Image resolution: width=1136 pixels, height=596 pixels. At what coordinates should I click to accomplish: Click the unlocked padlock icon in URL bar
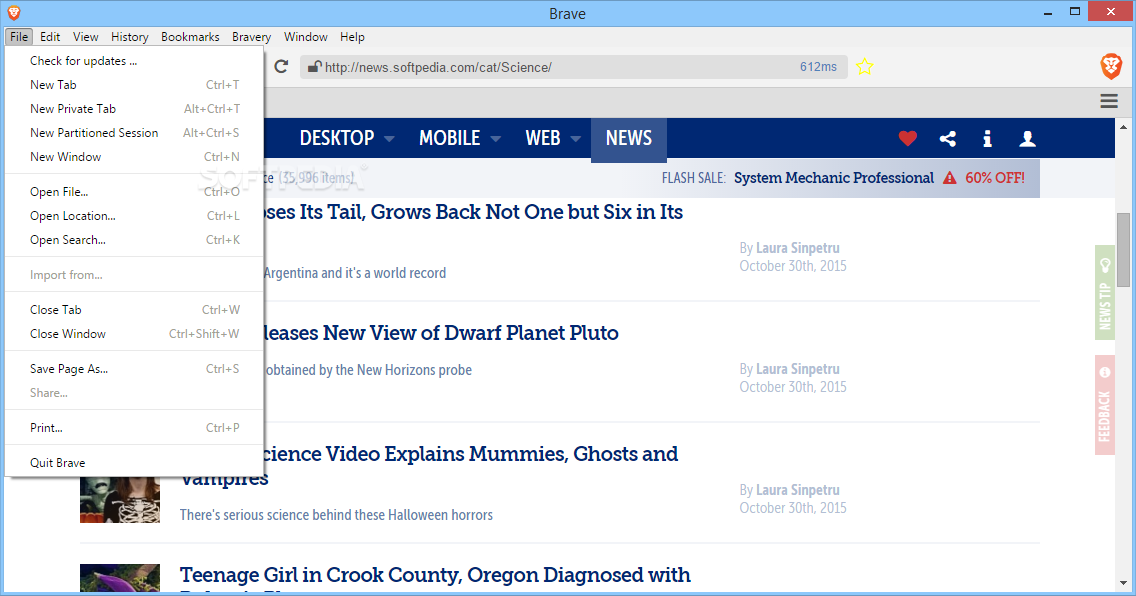[x=314, y=67]
